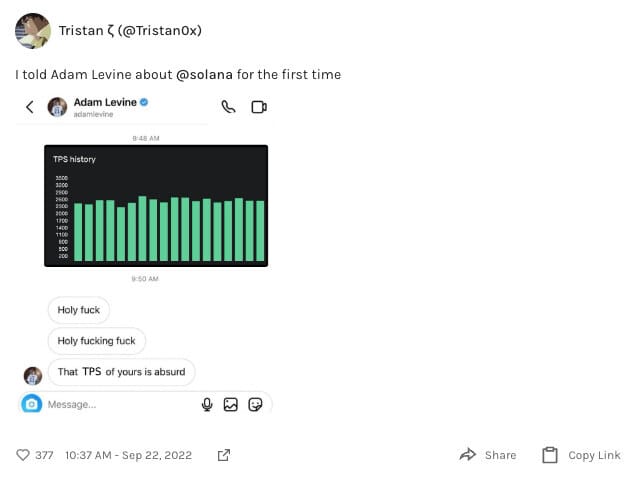This screenshot has width=634, height=477.
Task: Click Tristan's profile avatar
Action: coord(33,31)
